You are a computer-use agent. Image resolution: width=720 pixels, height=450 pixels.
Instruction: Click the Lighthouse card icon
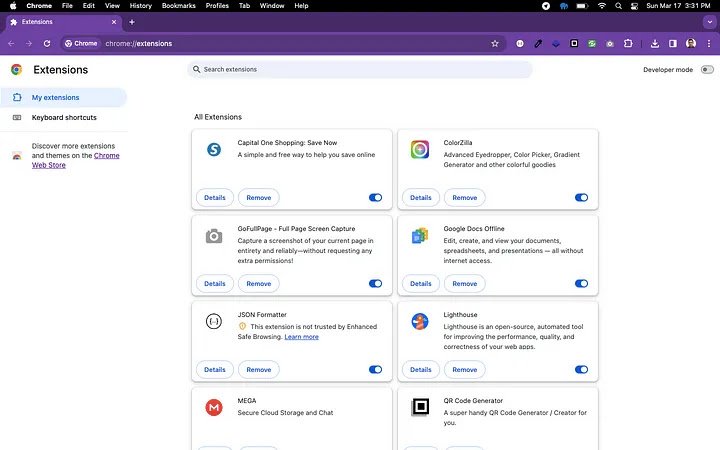tap(420, 321)
